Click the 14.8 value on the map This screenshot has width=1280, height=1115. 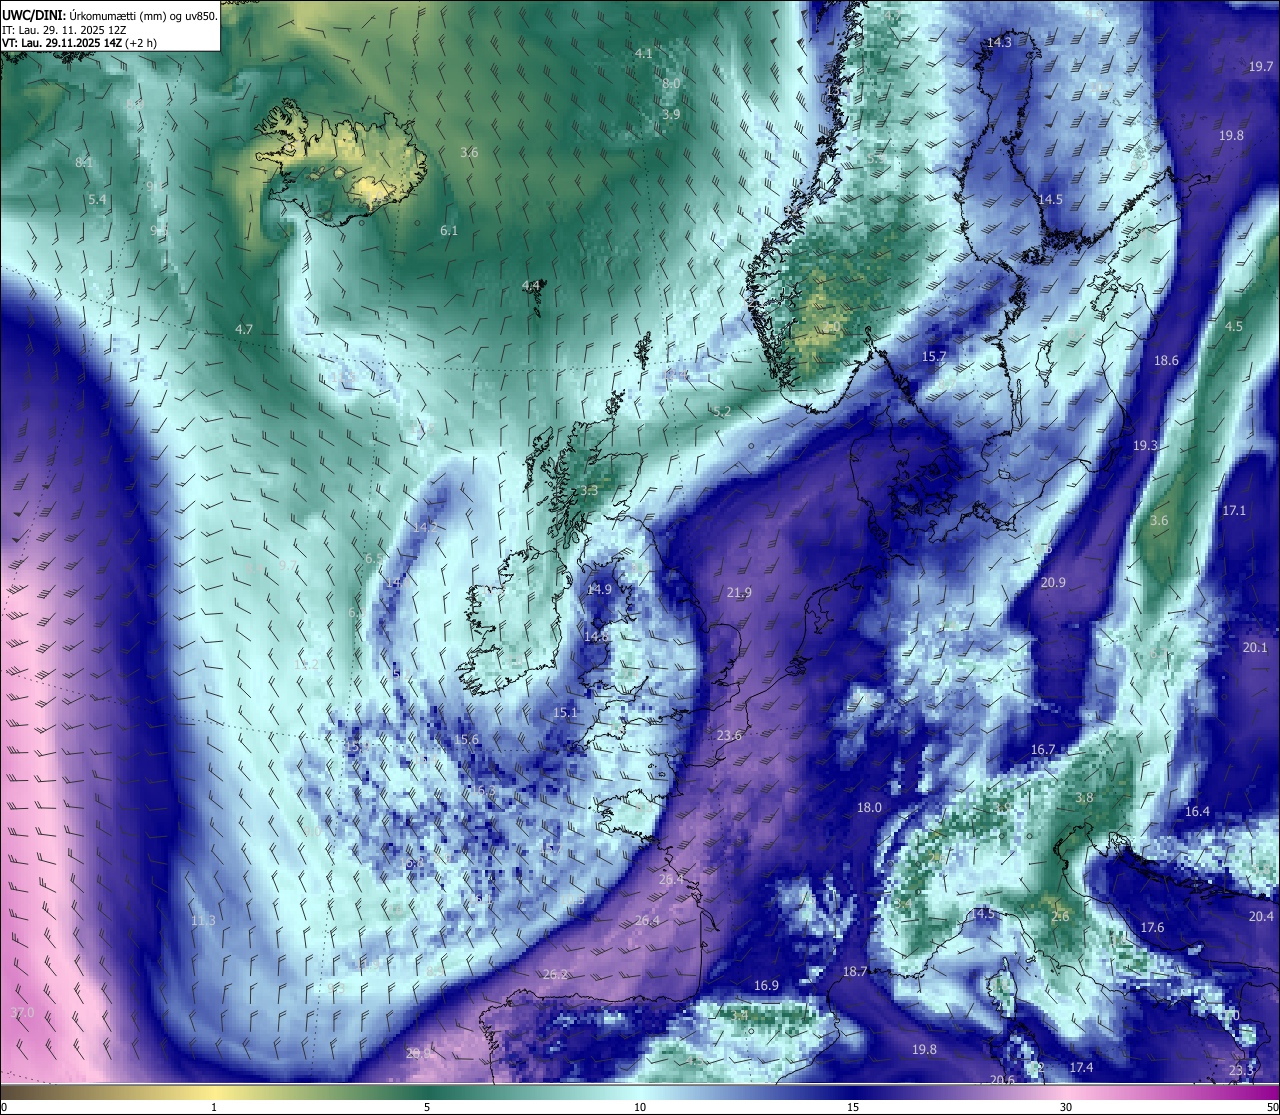point(596,636)
